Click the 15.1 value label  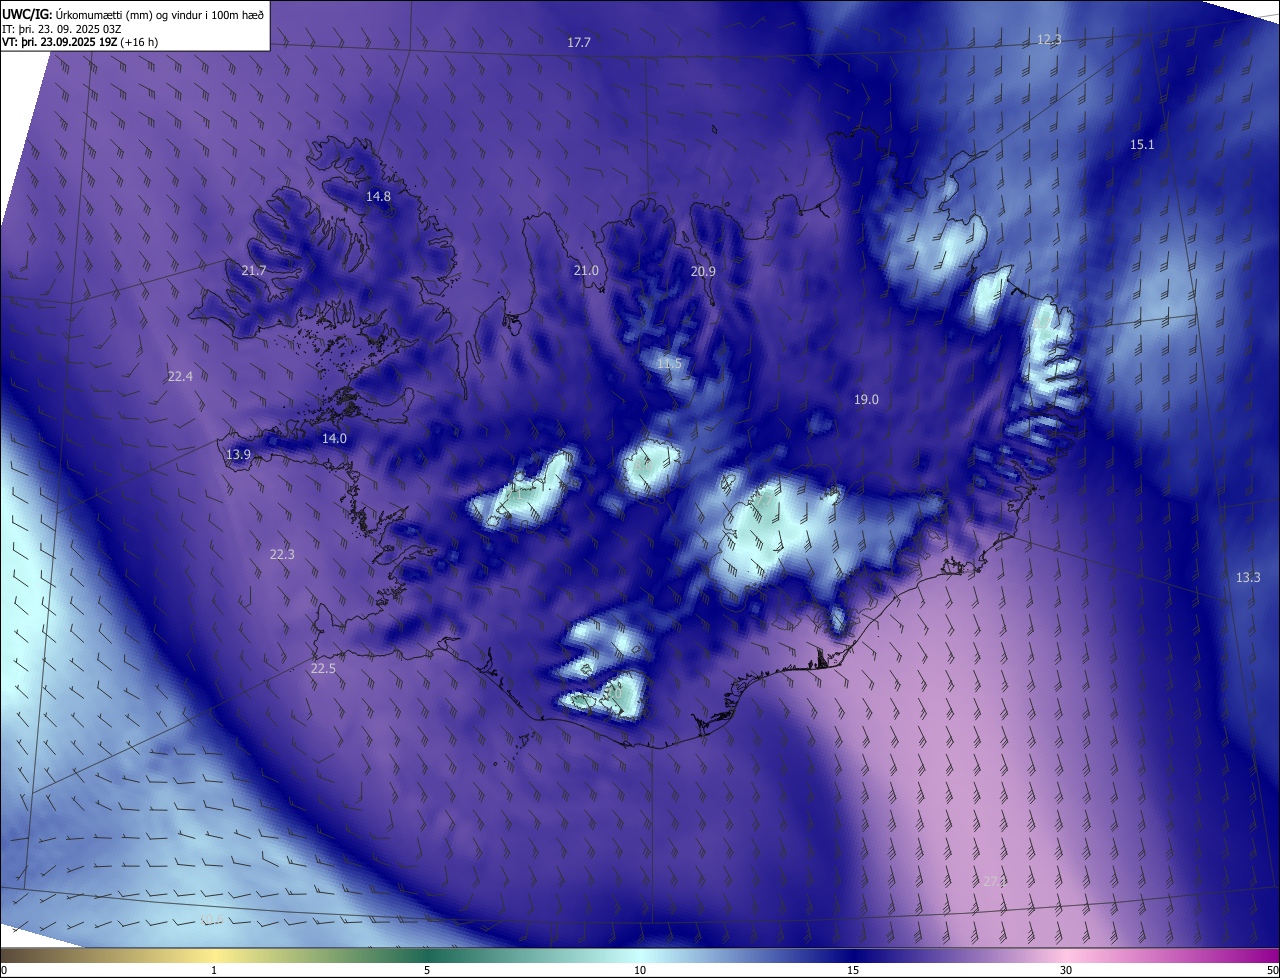coord(1142,145)
